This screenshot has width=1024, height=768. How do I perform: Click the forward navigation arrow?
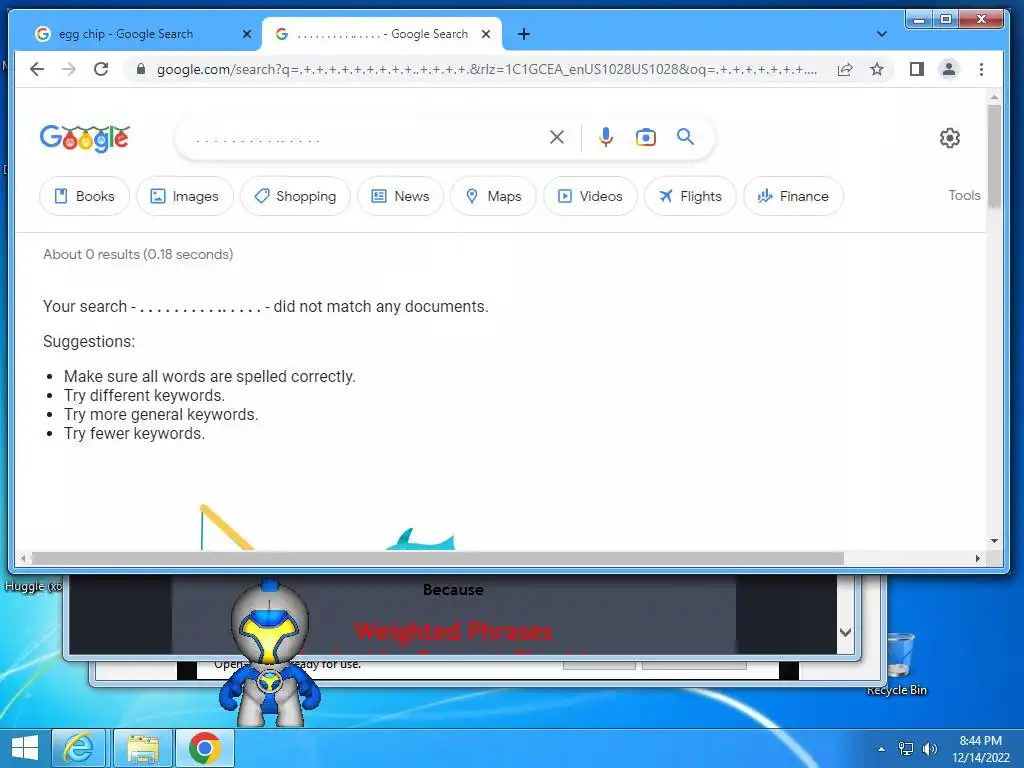coord(69,69)
